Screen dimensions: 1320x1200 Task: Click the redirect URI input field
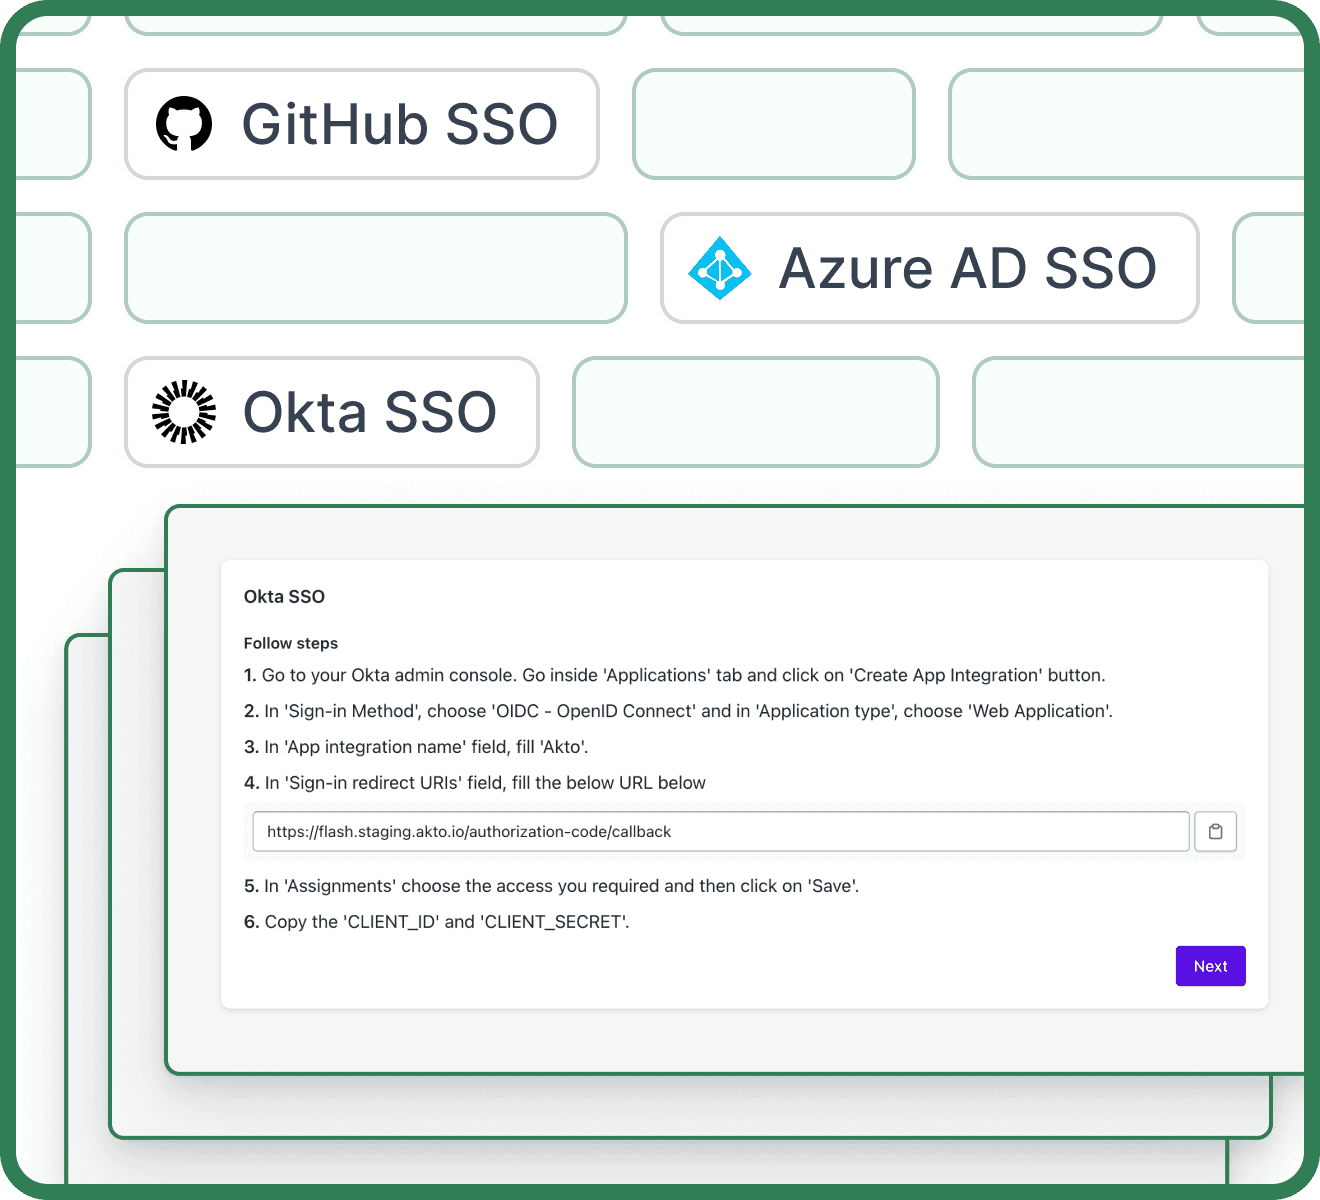[x=720, y=831]
